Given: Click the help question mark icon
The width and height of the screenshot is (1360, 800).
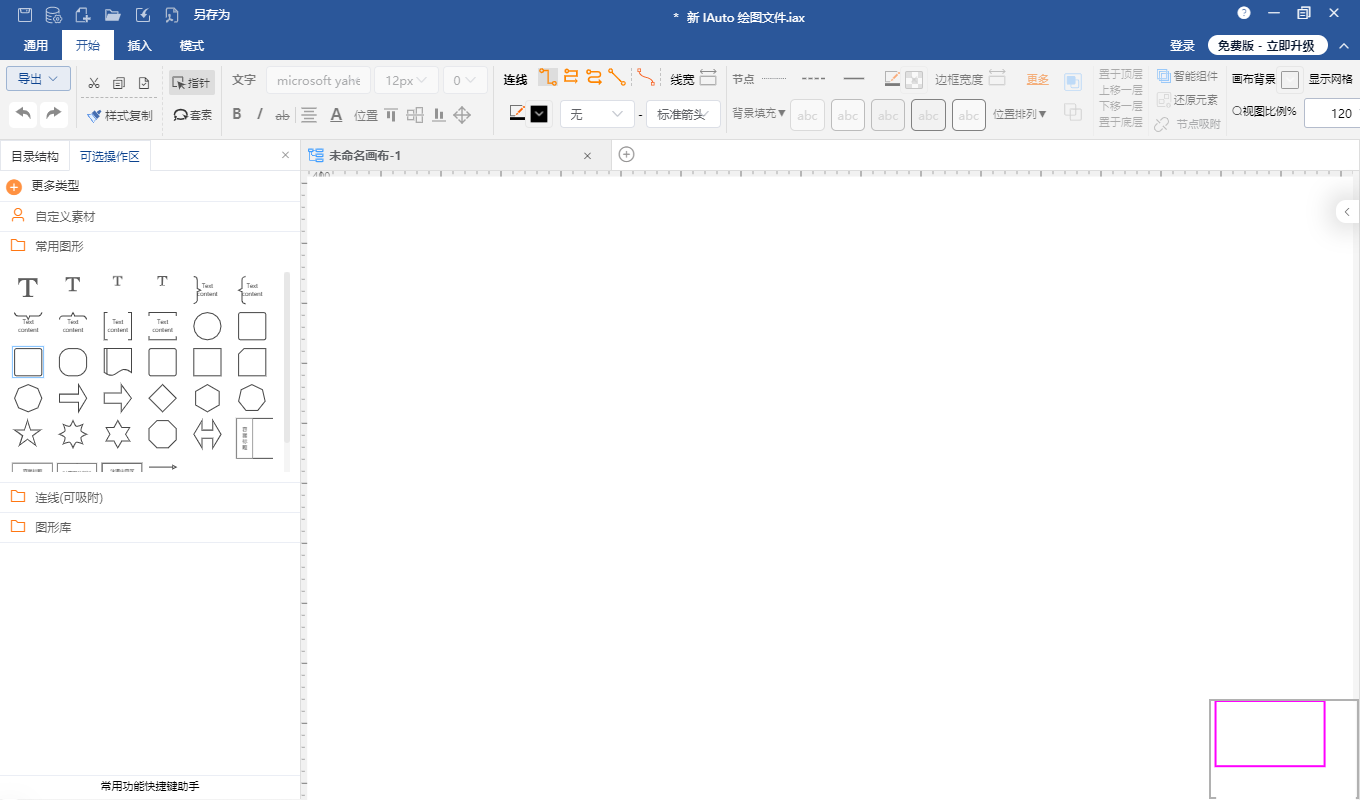Looking at the screenshot, I should coord(1244,13).
